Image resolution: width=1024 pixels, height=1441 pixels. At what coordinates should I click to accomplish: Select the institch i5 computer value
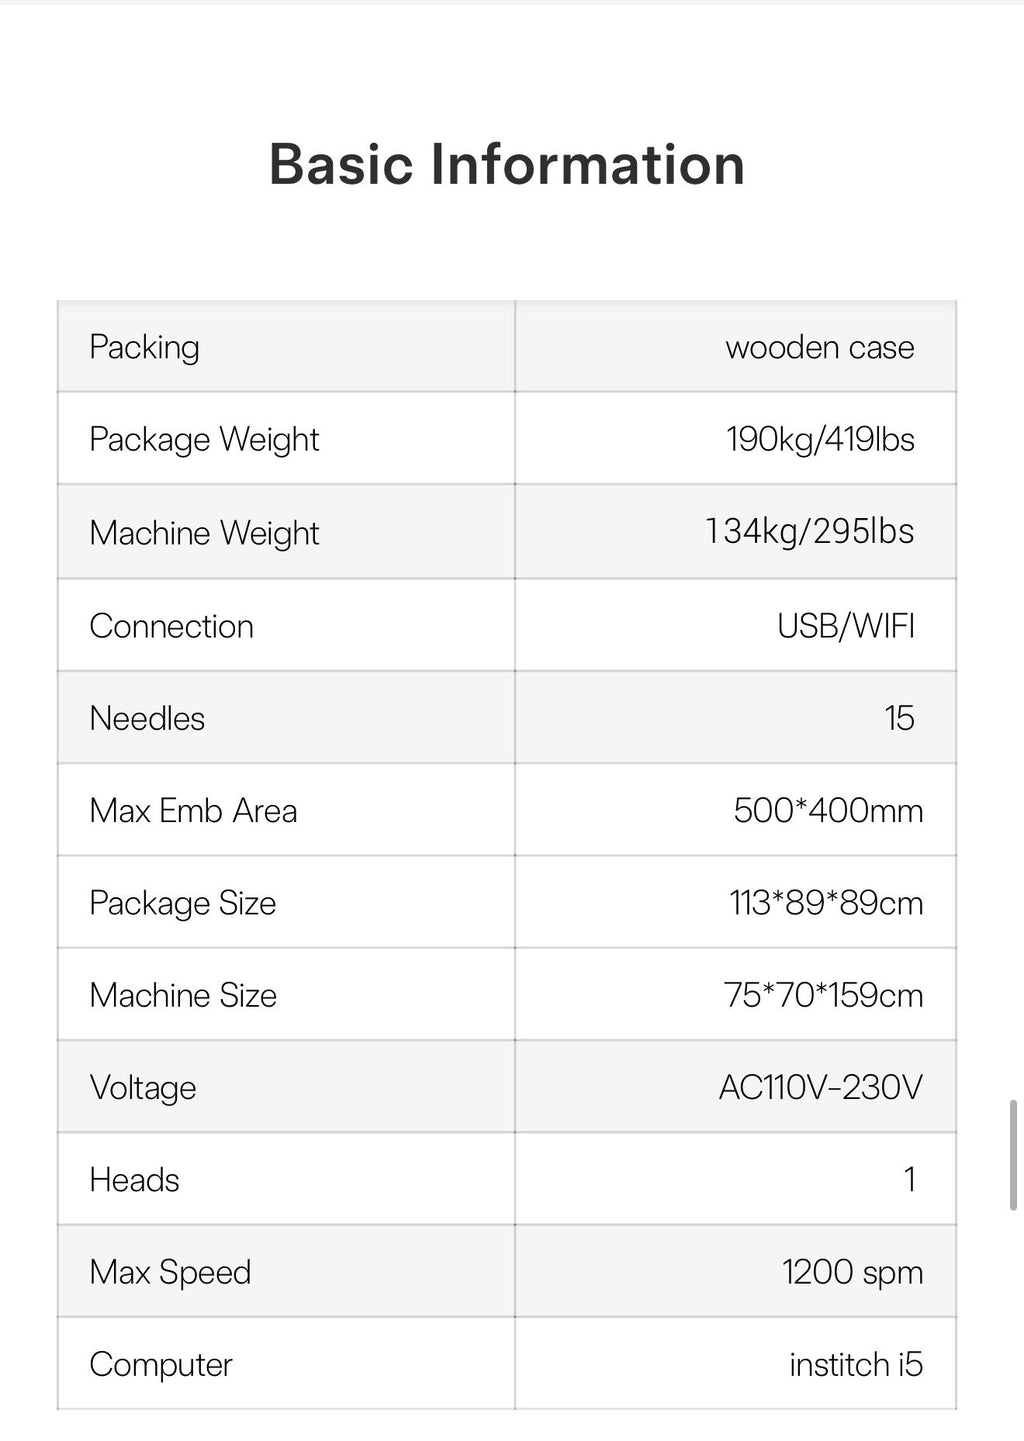tap(855, 1364)
